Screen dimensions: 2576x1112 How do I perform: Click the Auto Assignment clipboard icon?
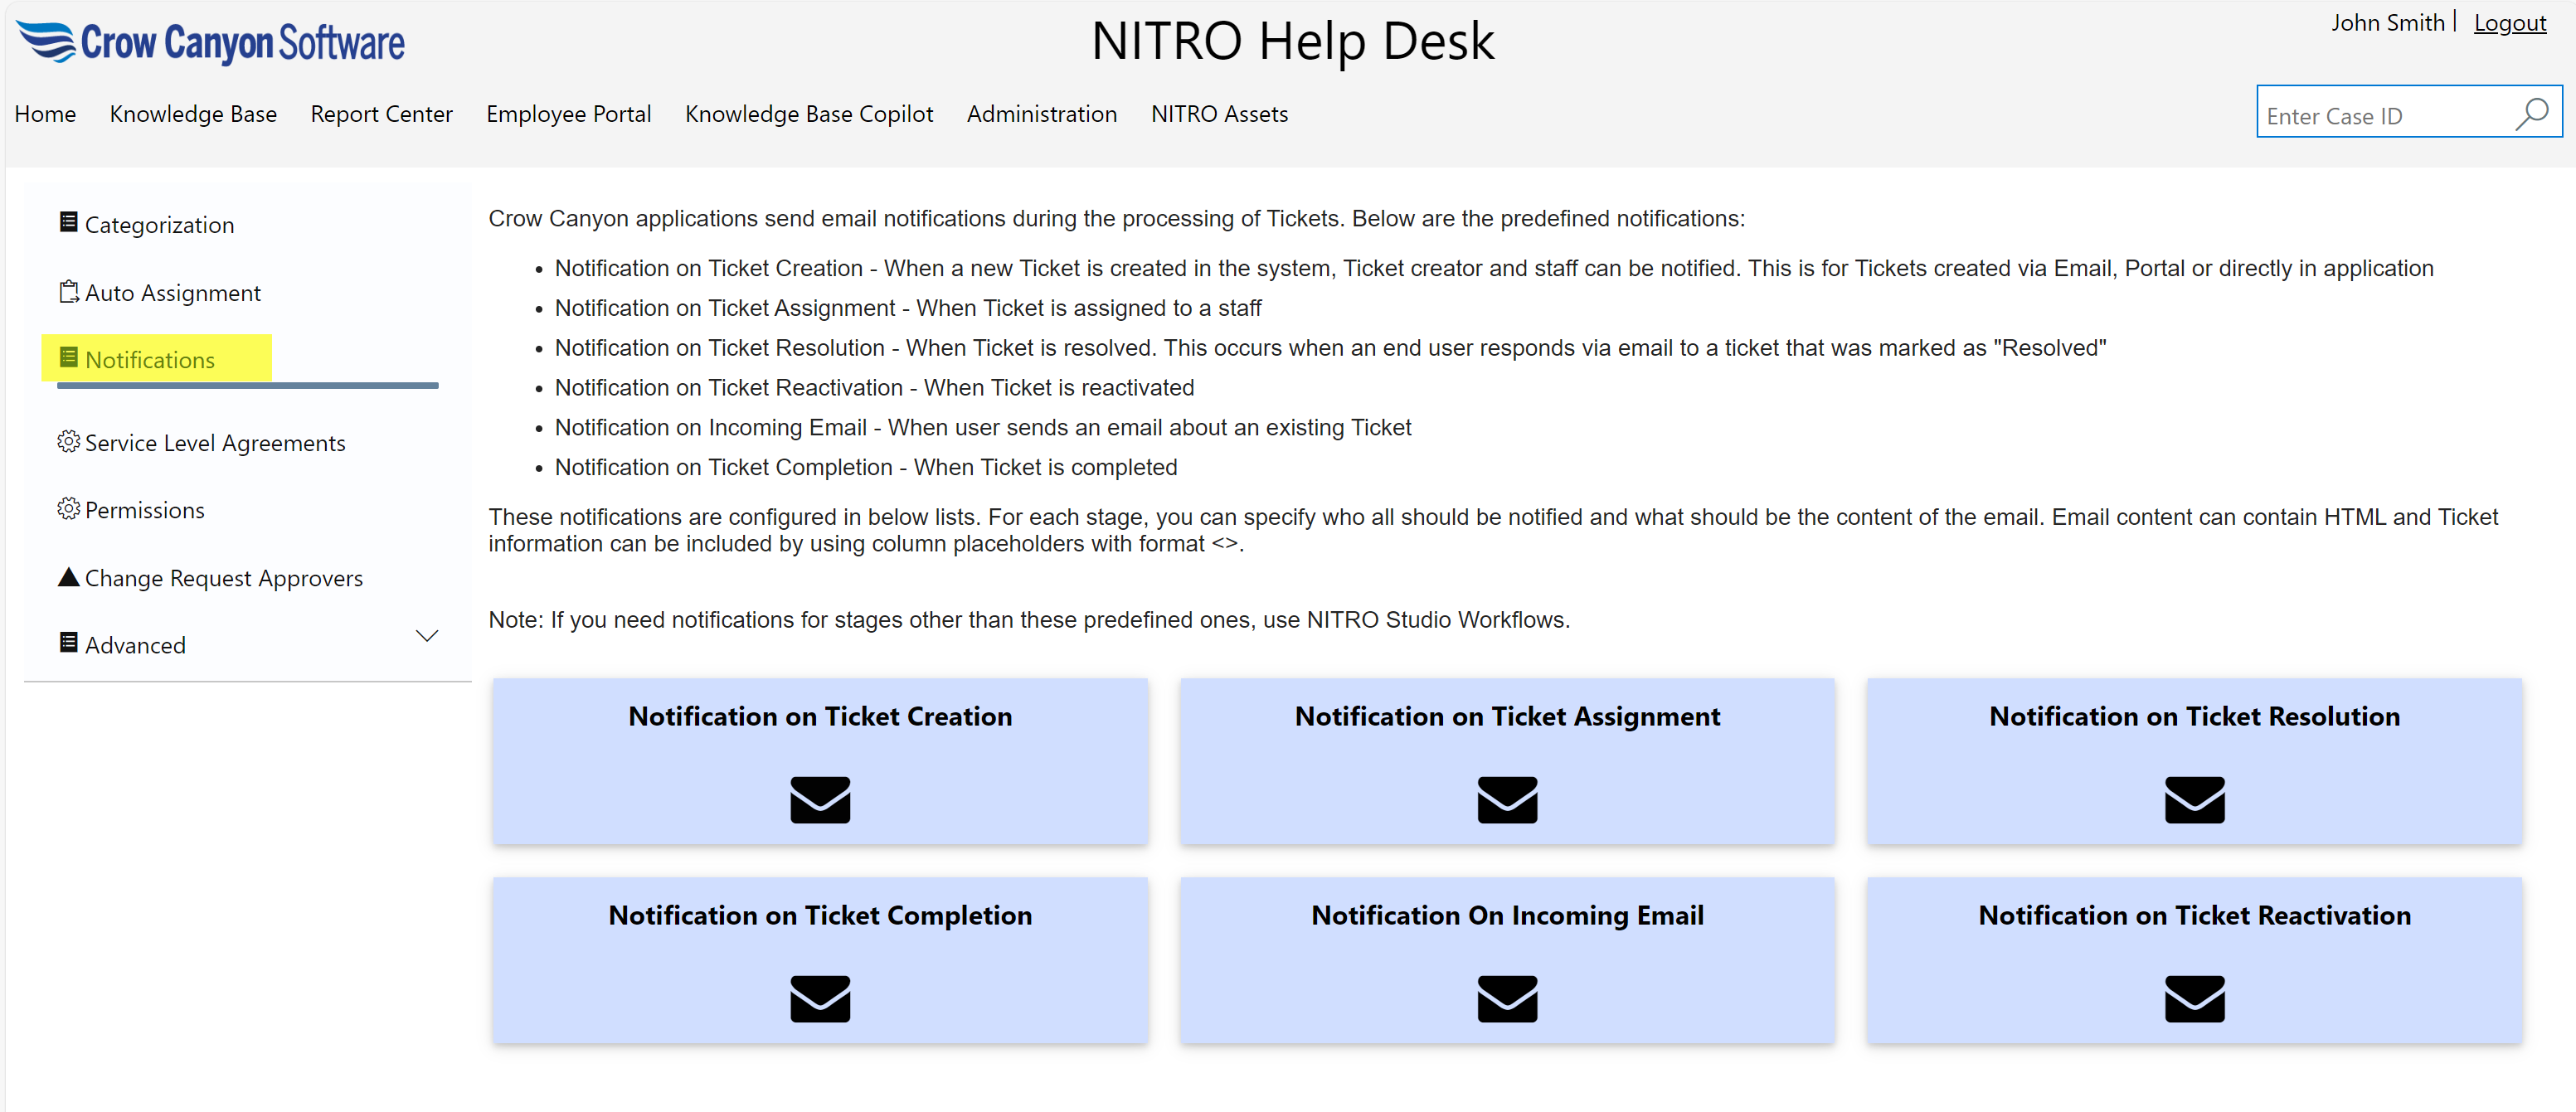(x=68, y=292)
